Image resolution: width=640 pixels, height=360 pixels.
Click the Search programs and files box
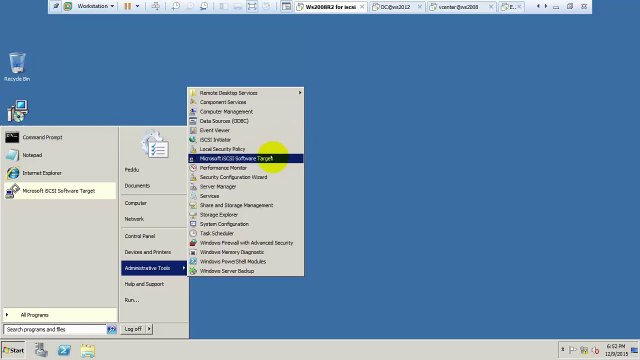pos(55,329)
